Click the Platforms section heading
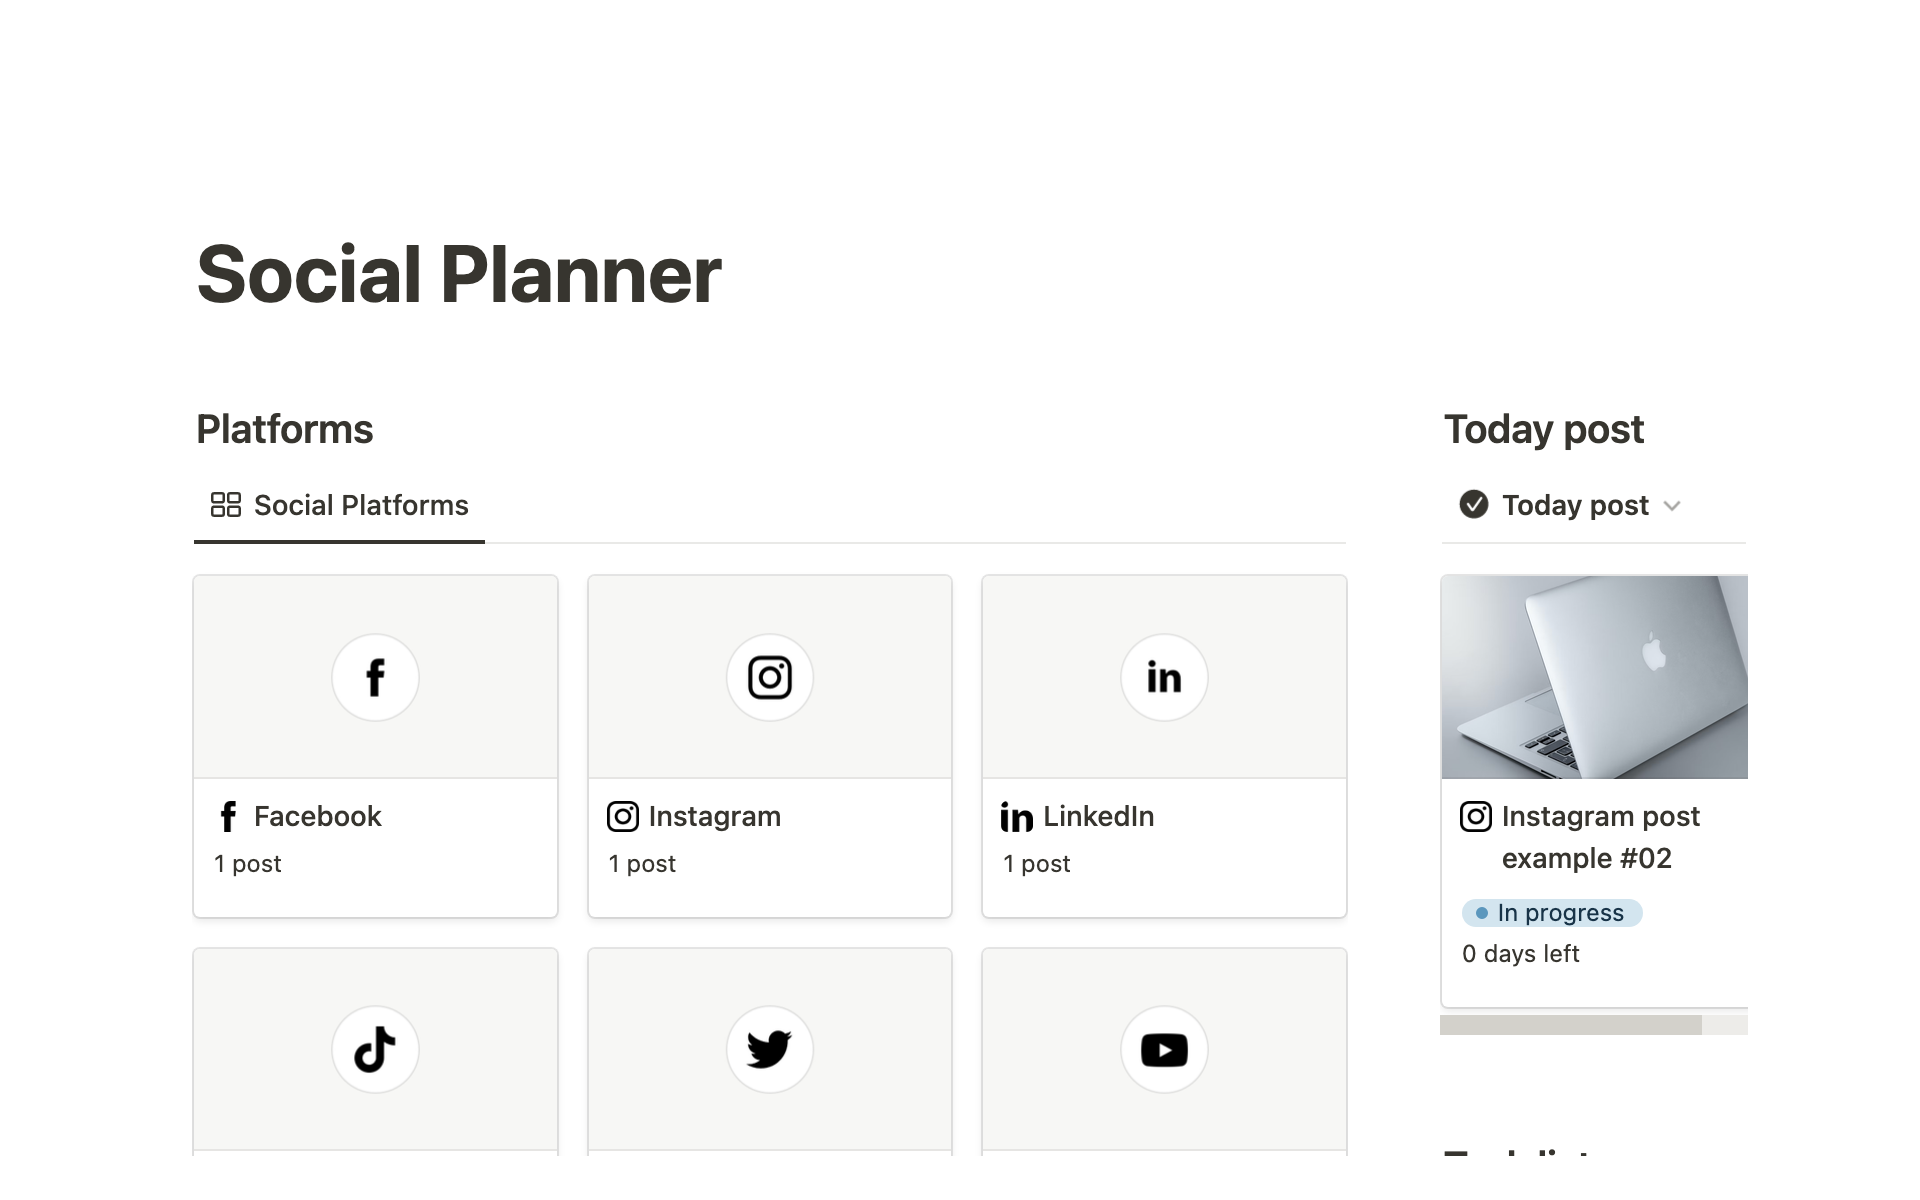Screen dimensions: 1920x1200 pos(285,430)
